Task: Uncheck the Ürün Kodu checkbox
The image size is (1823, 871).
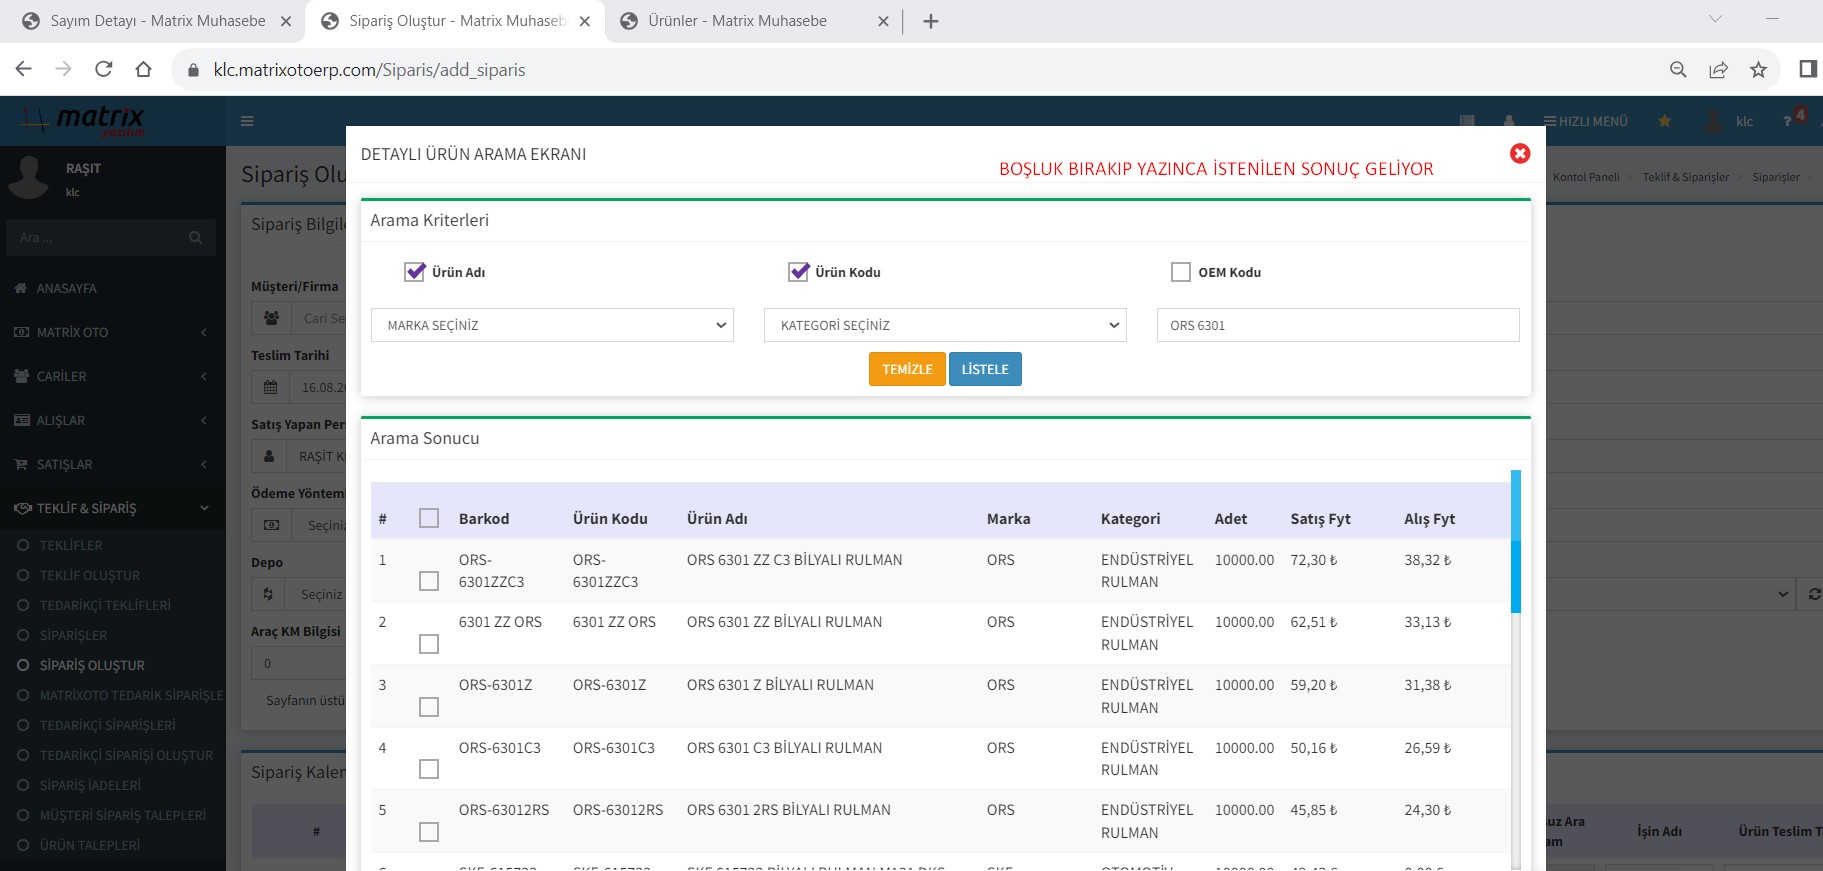Action: (x=798, y=272)
